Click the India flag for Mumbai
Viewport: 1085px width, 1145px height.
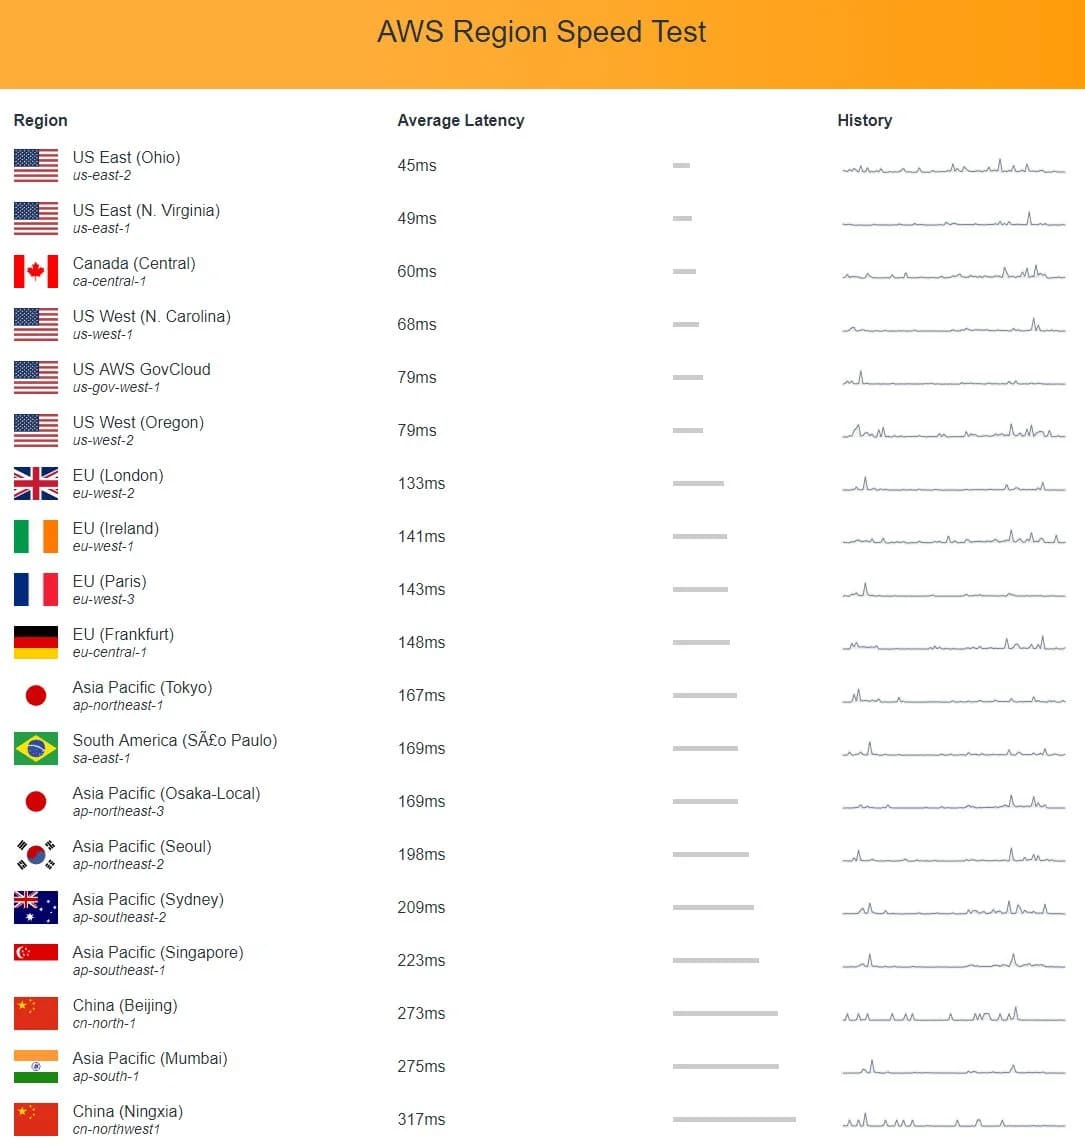(36, 1066)
